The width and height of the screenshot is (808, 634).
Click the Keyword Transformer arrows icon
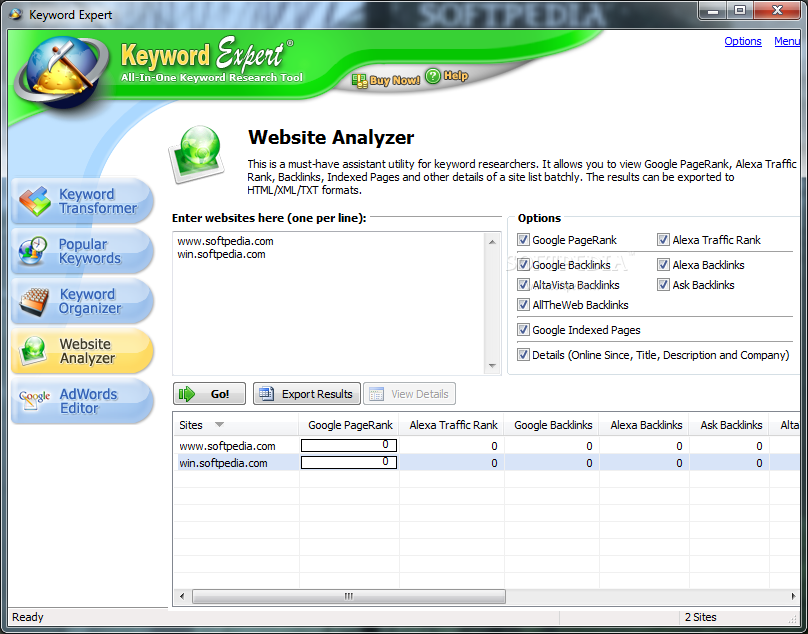tap(35, 201)
